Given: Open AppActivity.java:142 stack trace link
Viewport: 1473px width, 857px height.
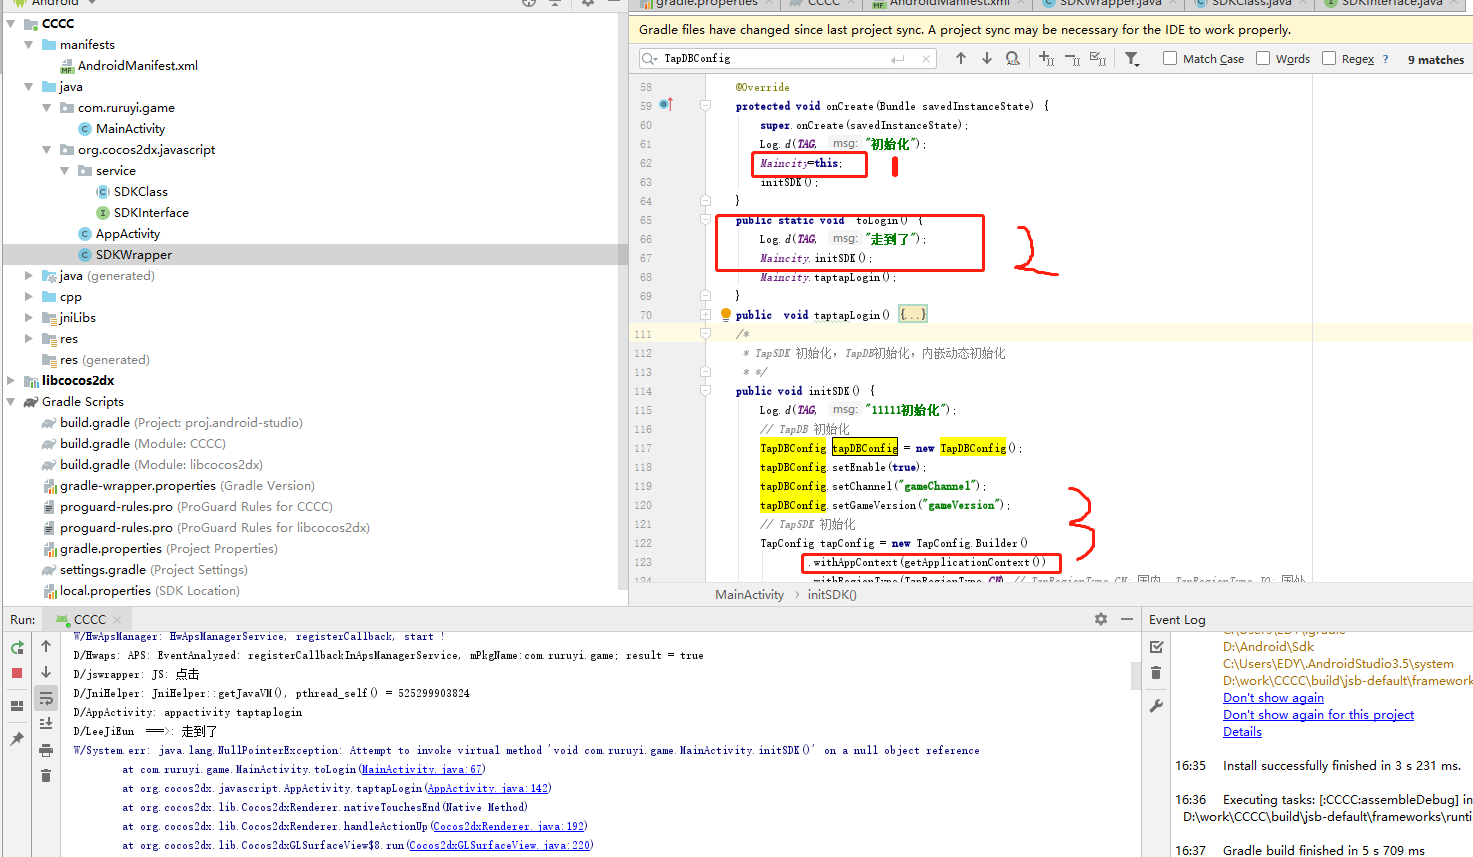Looking at the screenshot, I should (x=487, y=789).
